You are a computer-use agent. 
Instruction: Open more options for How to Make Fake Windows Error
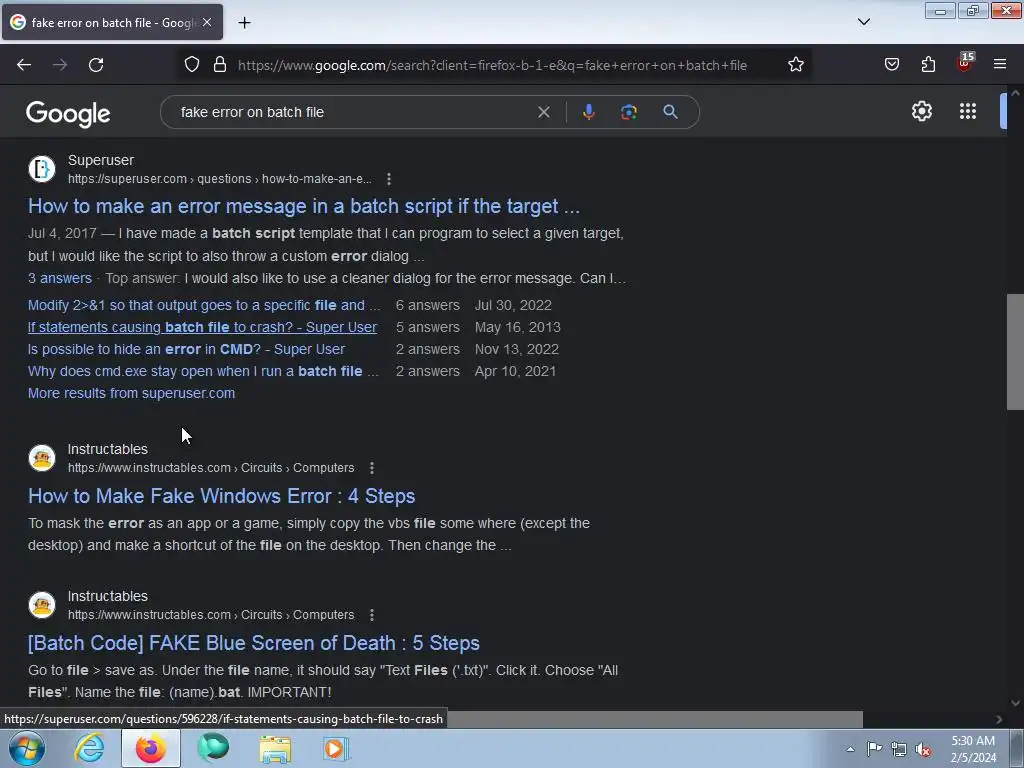tap(372, 468)
